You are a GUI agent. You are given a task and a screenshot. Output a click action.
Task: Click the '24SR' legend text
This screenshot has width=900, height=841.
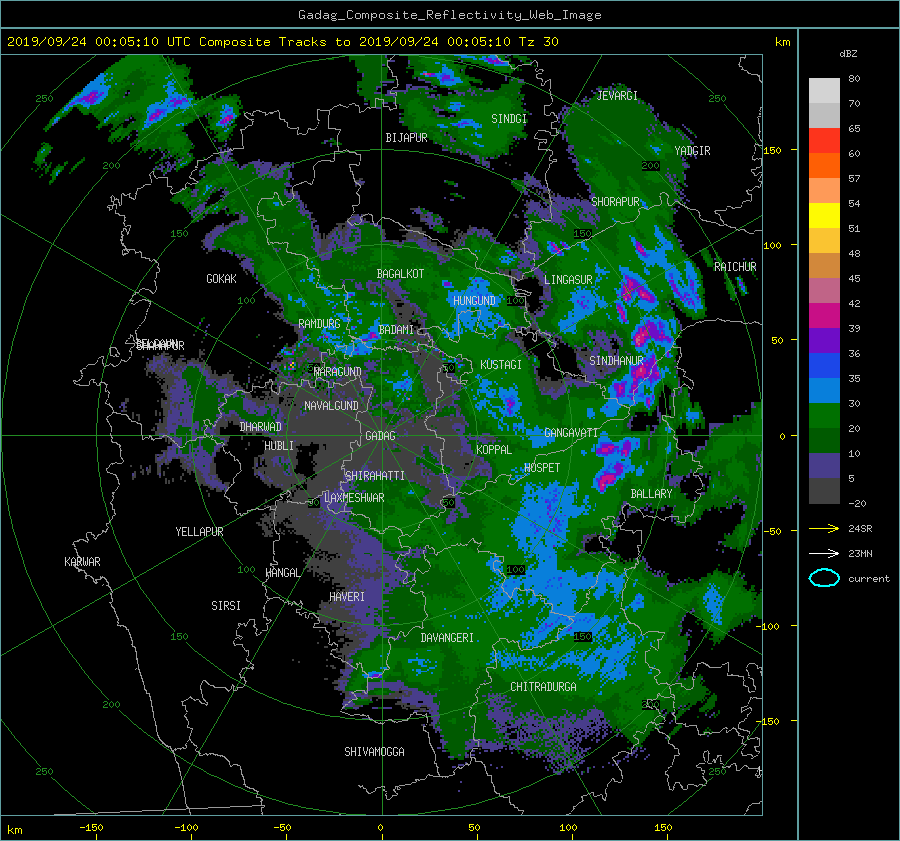(x=860, y=529)
